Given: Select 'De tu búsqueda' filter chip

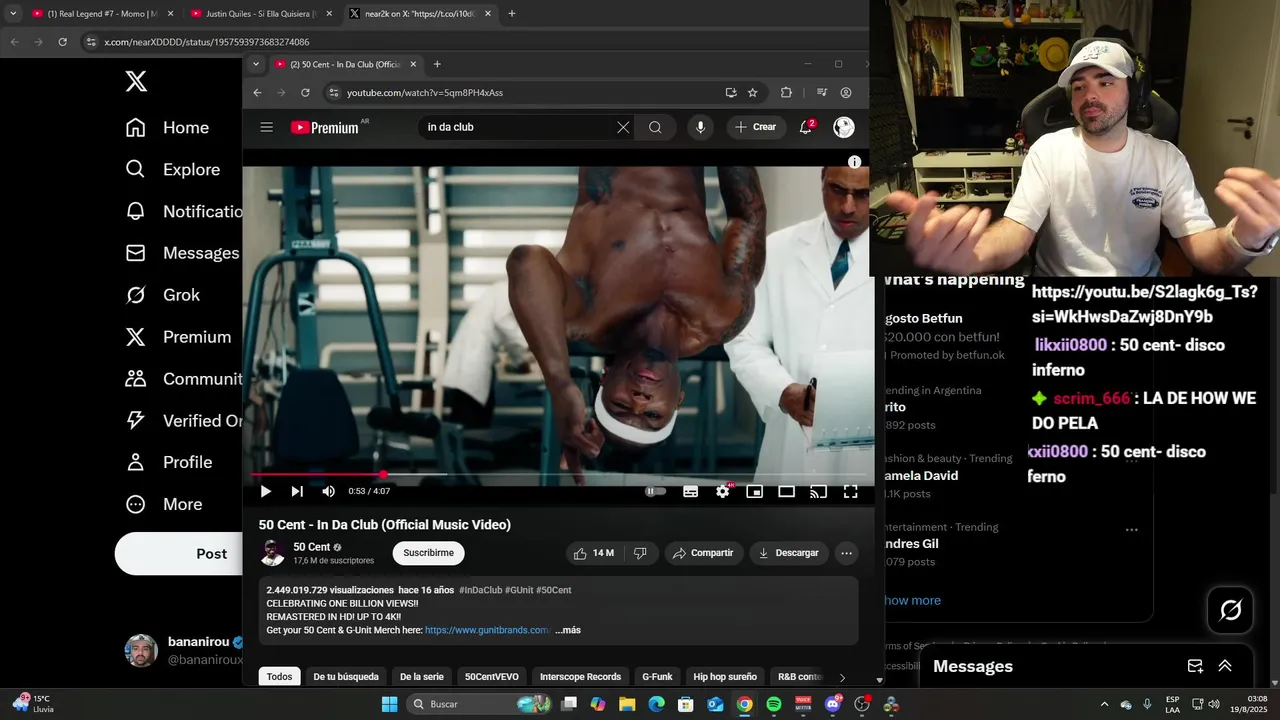Looking at the screenshot, I should [x=346, y=677].
